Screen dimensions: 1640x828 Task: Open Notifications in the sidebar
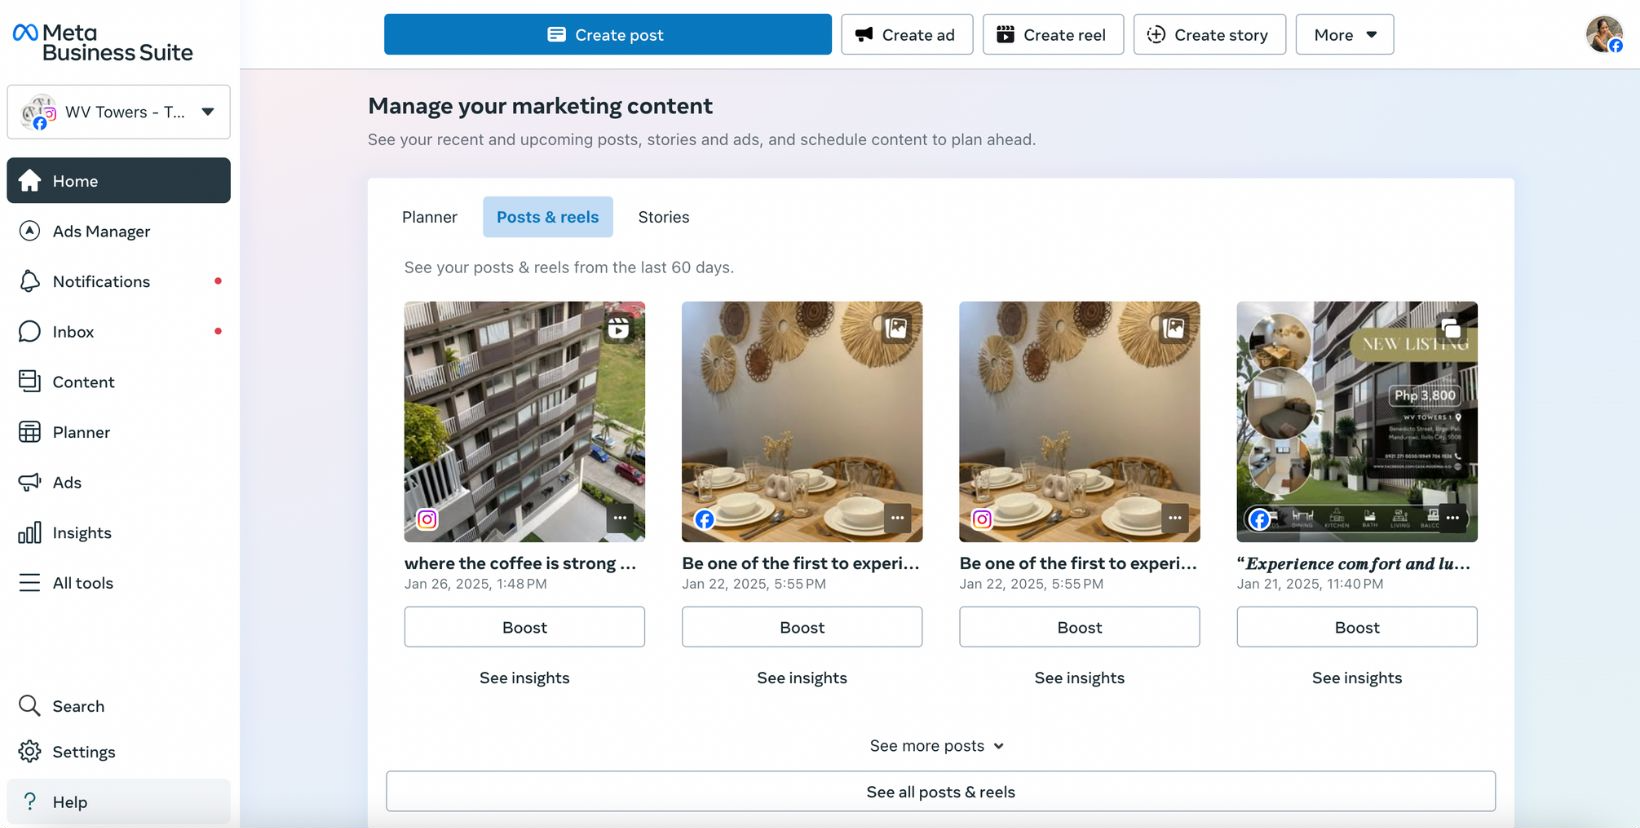pyautogui.click(x=119, y=281)
